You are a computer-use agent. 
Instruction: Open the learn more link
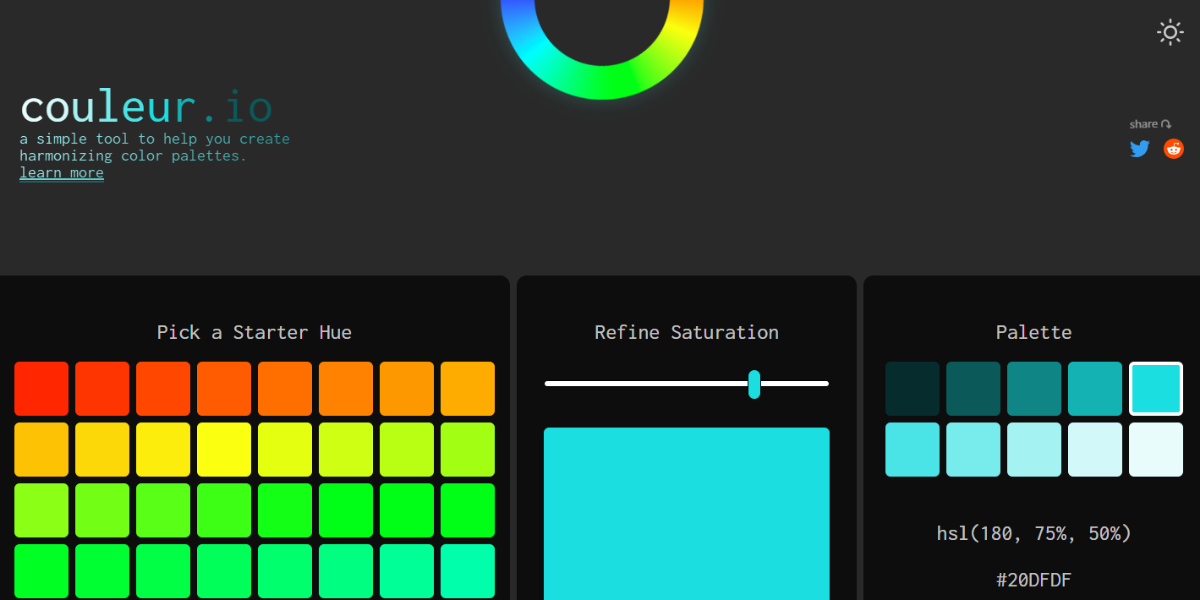point(61,173)
